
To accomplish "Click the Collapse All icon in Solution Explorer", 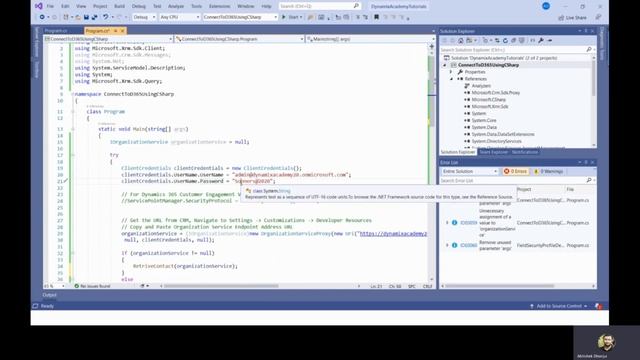I will (513, 40).
